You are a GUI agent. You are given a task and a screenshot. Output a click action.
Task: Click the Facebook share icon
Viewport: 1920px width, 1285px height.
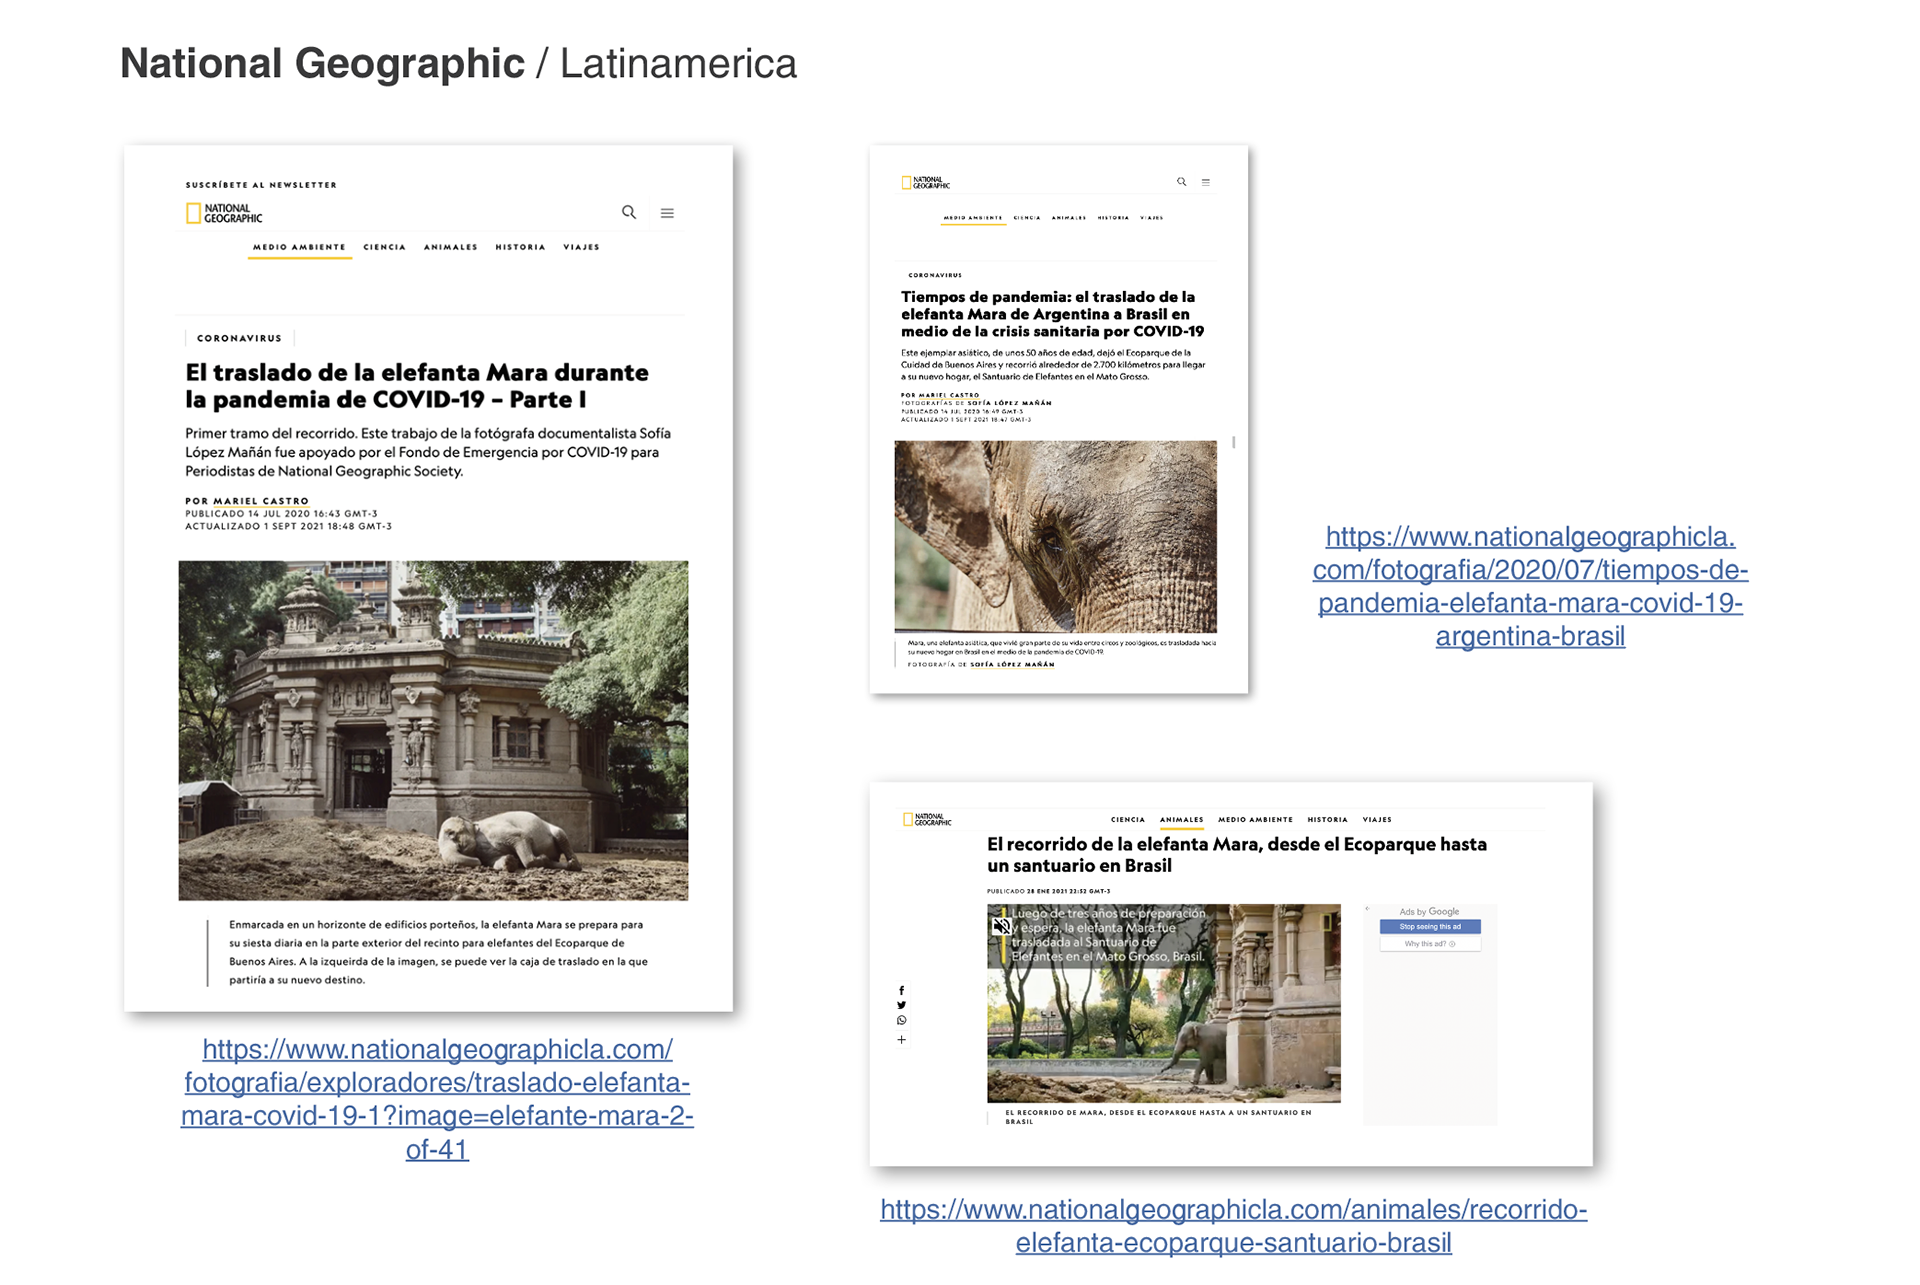901,990
